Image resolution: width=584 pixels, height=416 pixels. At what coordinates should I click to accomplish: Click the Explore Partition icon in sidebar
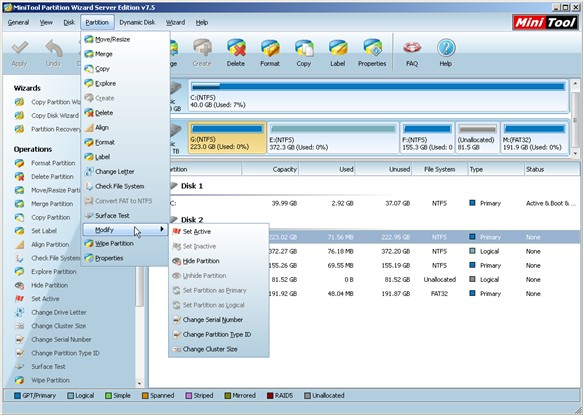[x=19, y=271]
